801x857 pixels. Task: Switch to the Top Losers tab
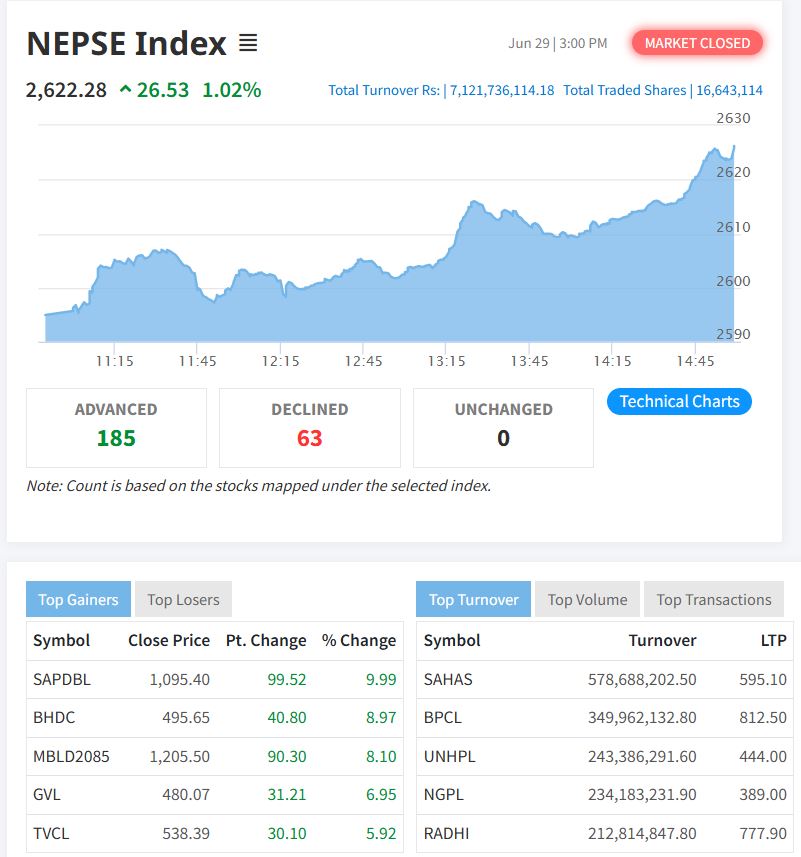(183, 600)
